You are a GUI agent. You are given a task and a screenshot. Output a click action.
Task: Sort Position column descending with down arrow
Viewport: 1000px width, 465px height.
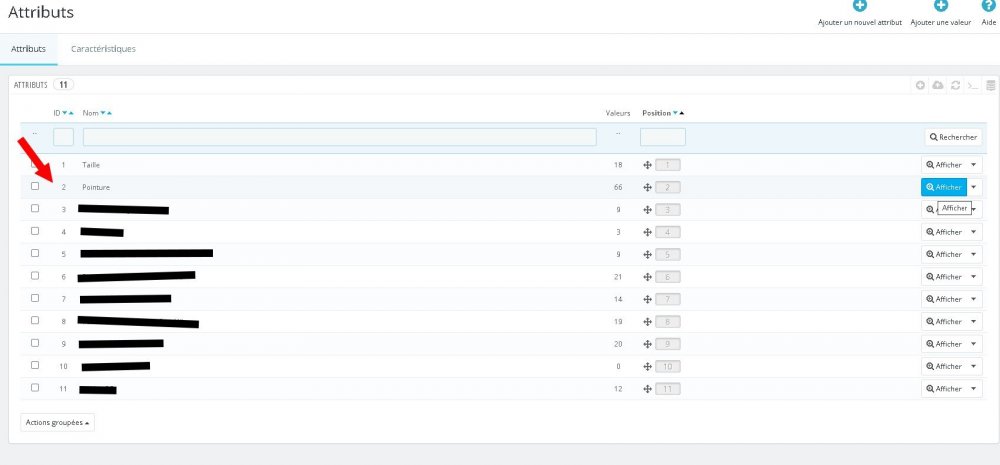coord(675,113)
